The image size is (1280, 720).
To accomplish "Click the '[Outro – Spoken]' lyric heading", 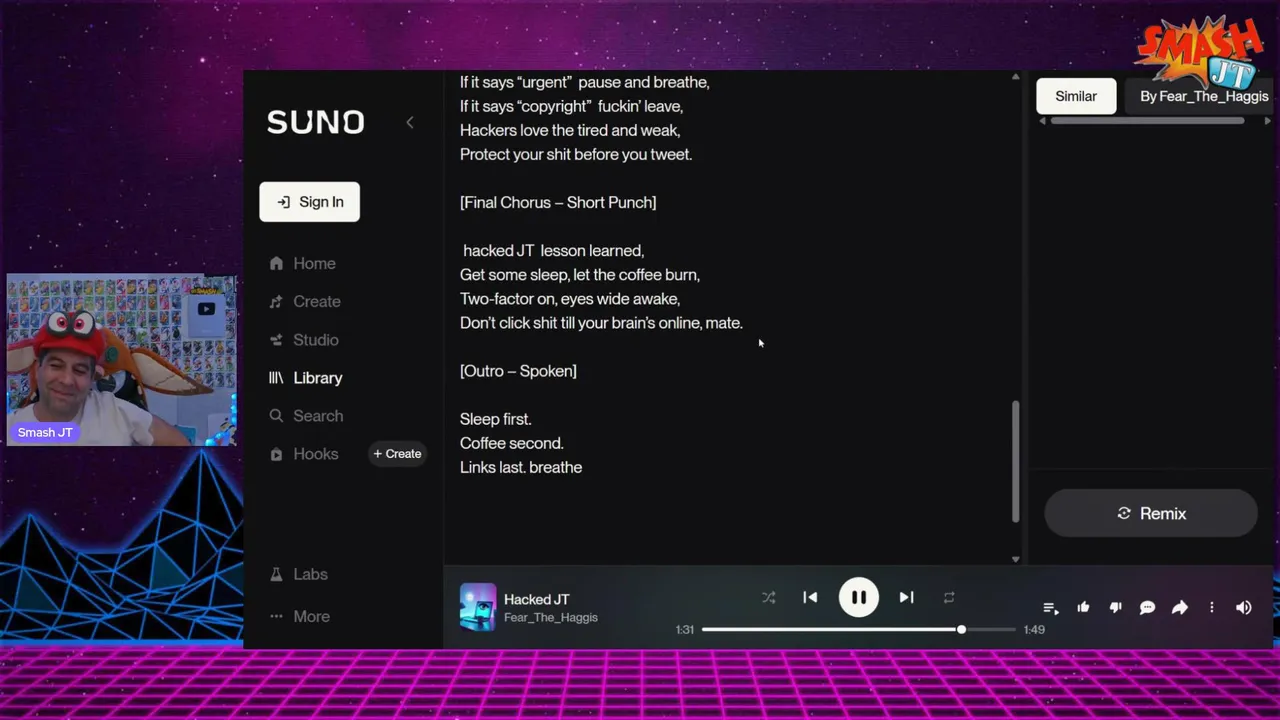I will click(518, 371).
